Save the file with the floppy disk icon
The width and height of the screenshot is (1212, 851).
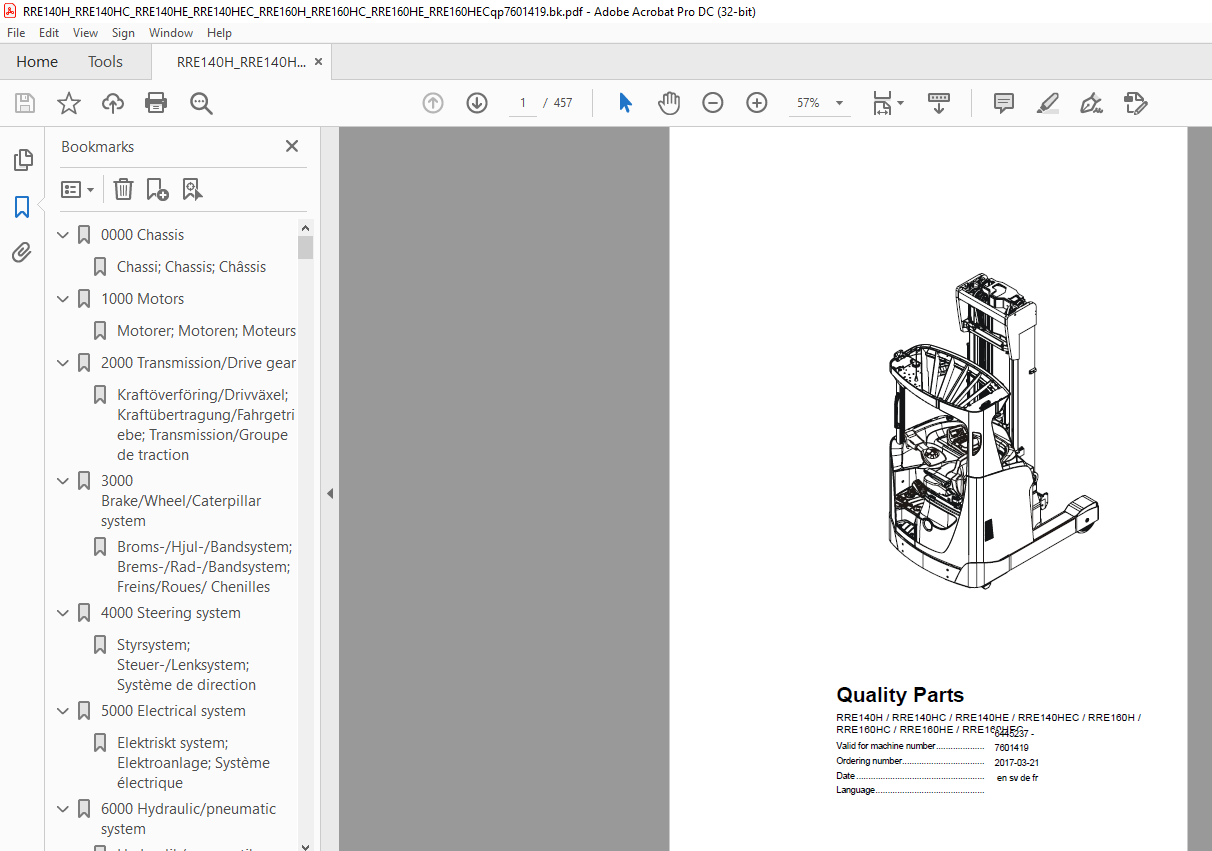pos(25,103)
